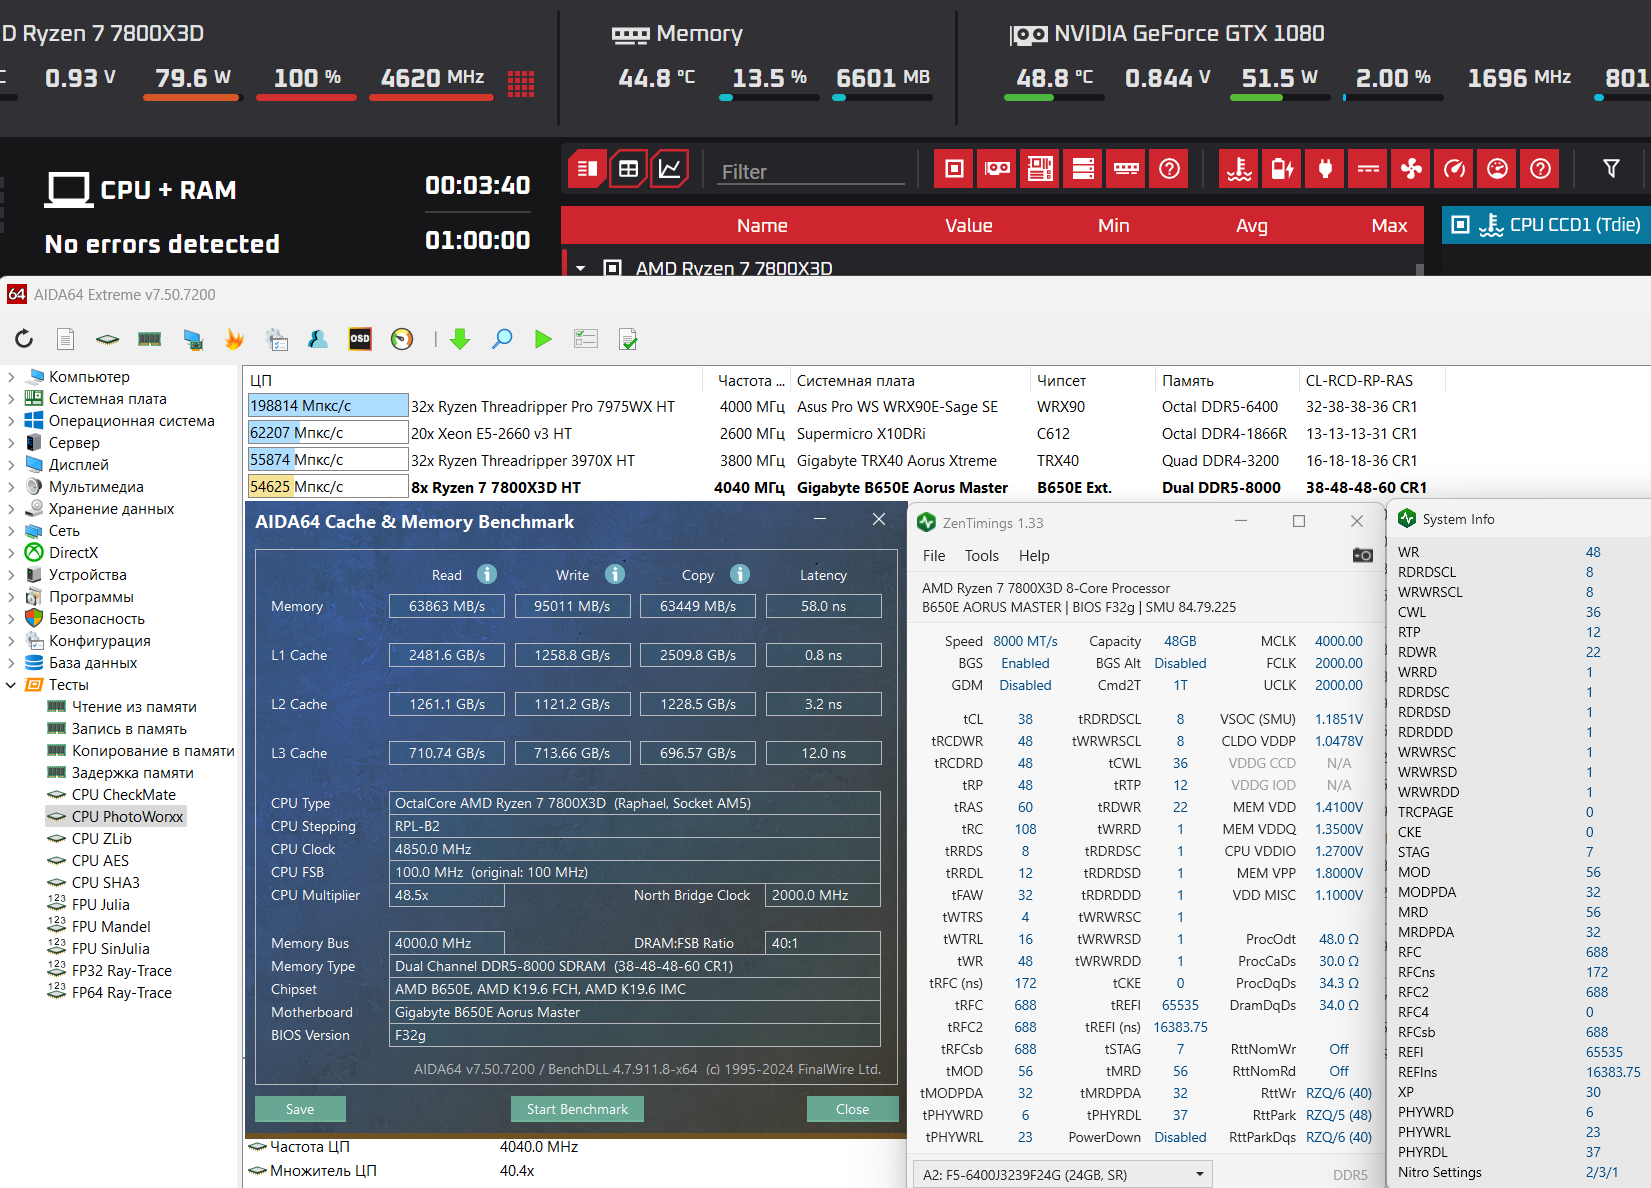Screen dimensions: 1651x1188
Task: Toggle temperature sensors filter in OCCT
Action: 1239,168
